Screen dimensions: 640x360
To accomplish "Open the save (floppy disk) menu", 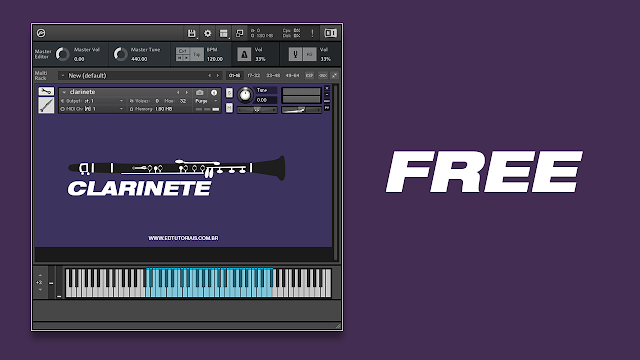I will [x=191, y=33].
